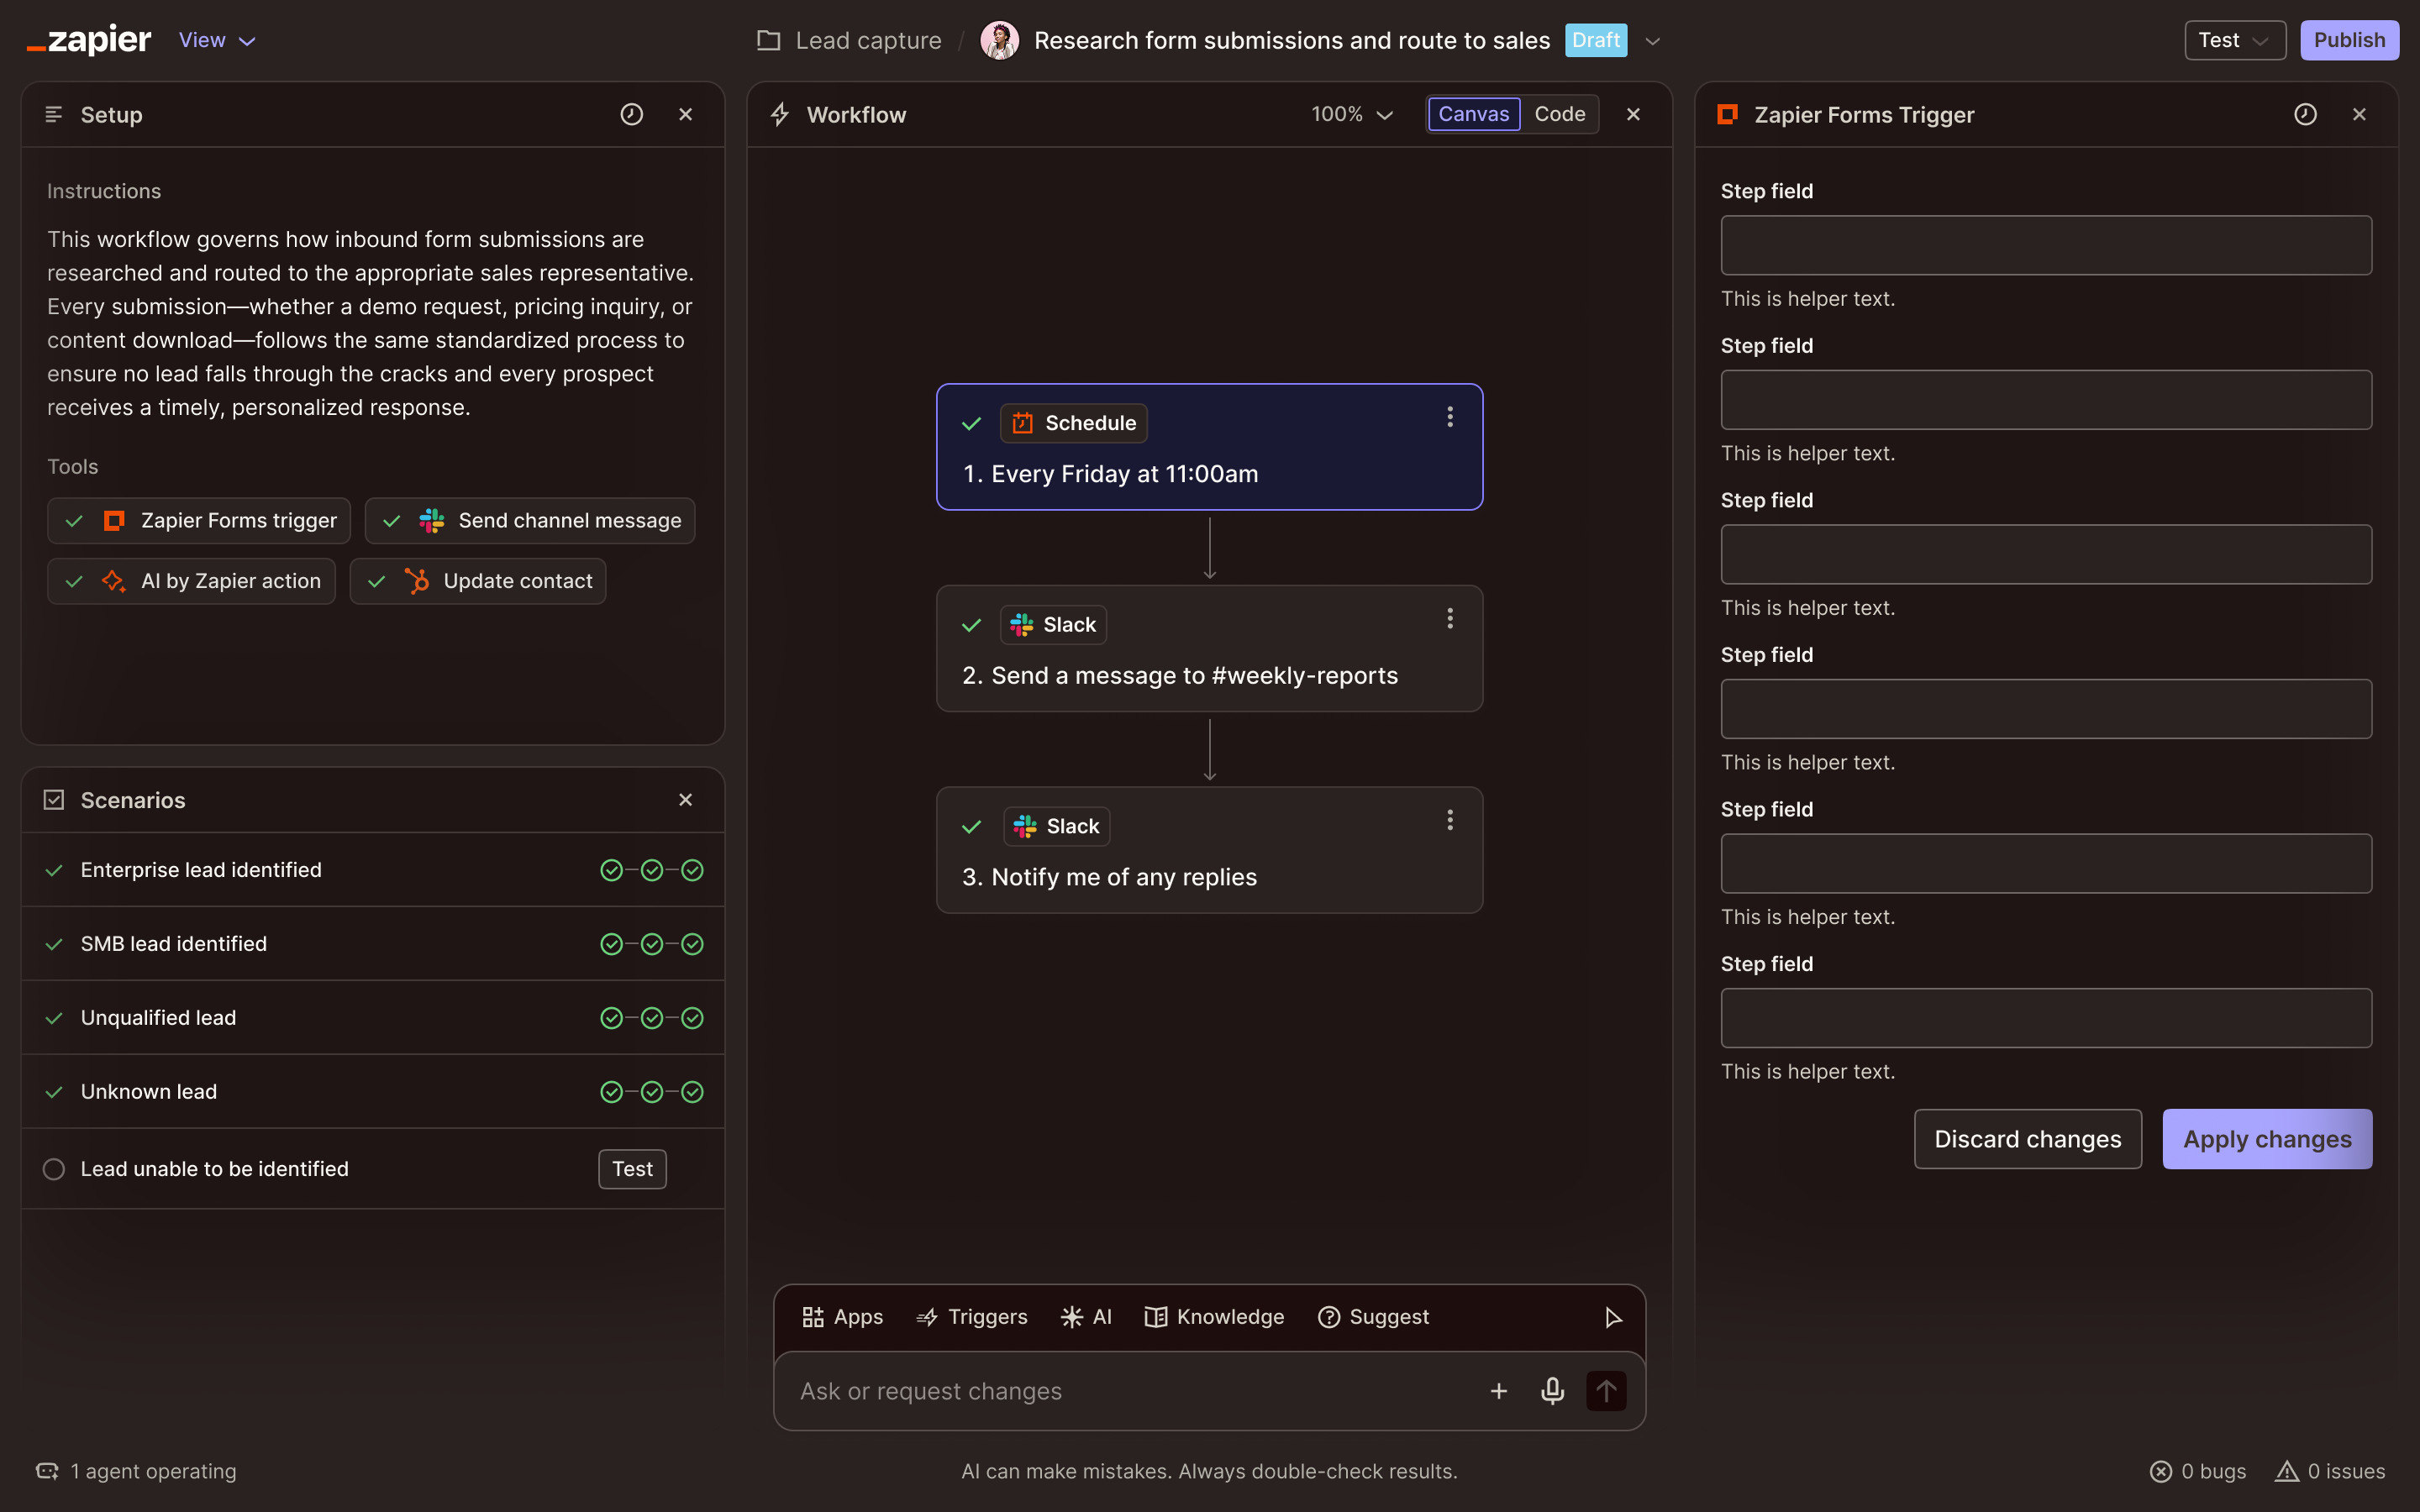Screen dimensions: 2420x1512
Task: Click the play cursor icon in toolbar
Action: click(x=1612, y=1317)
